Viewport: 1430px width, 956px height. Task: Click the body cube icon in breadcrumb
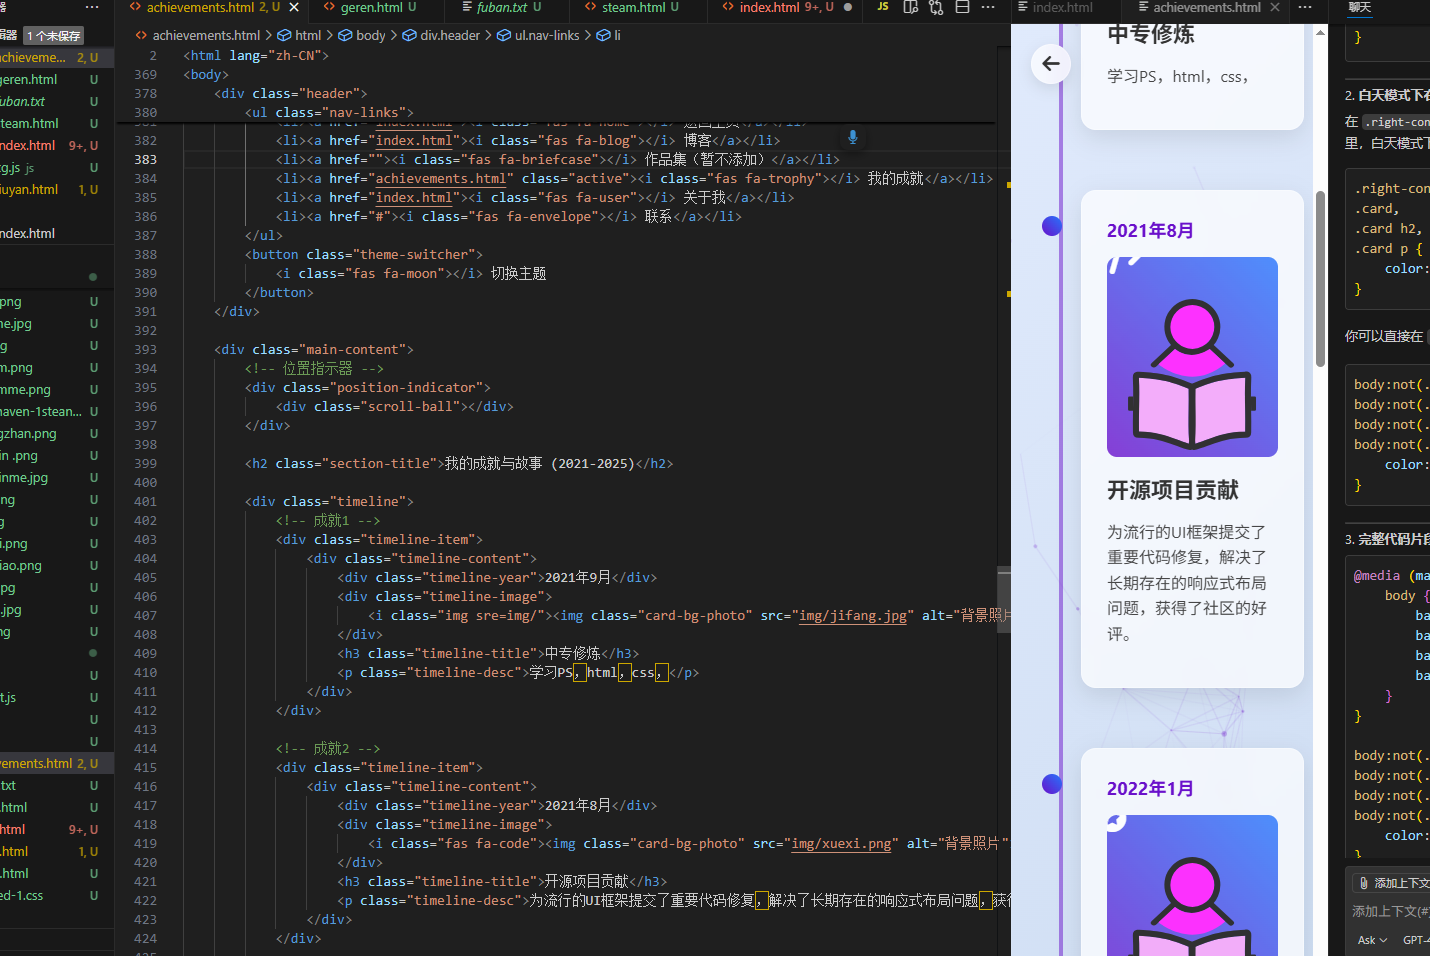[x=346, y=35]
